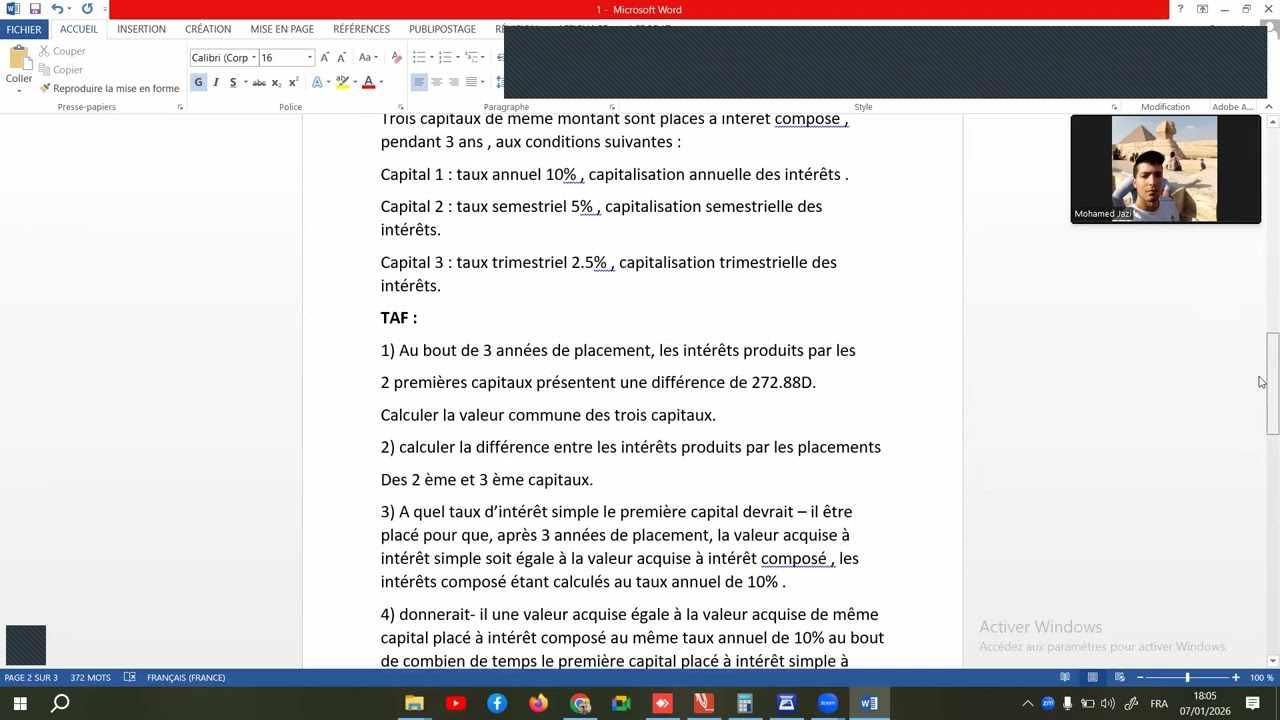Switch to the INSERTION tab
The height and width of the screenshot is (720, 1280).
pyautogui.click(x=141, y=29)
